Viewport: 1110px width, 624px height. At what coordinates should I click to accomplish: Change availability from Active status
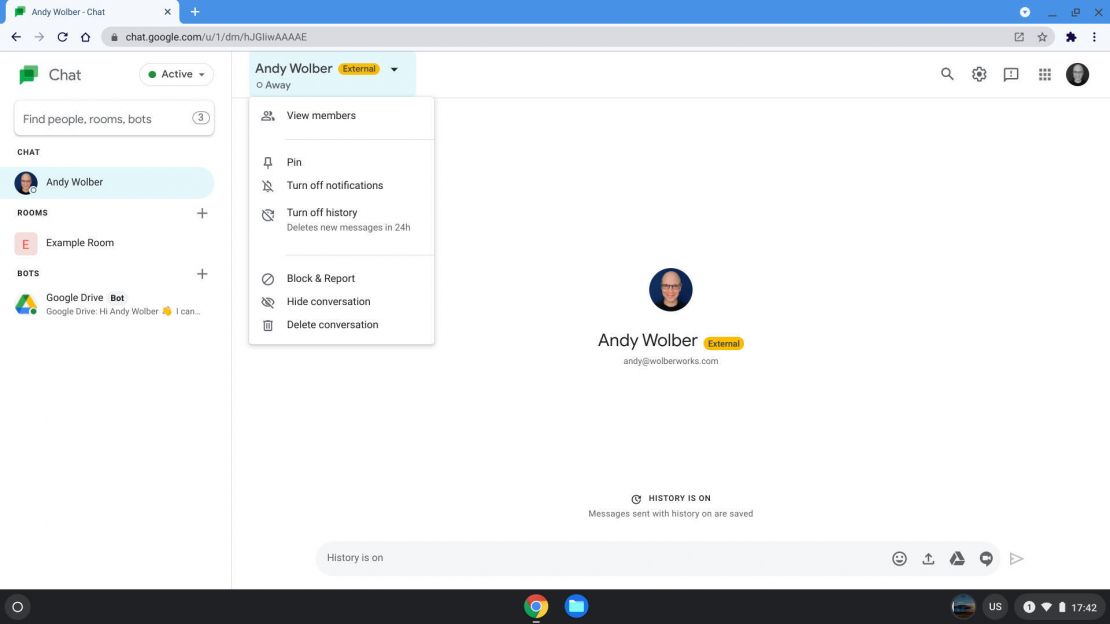pos(176,73)
